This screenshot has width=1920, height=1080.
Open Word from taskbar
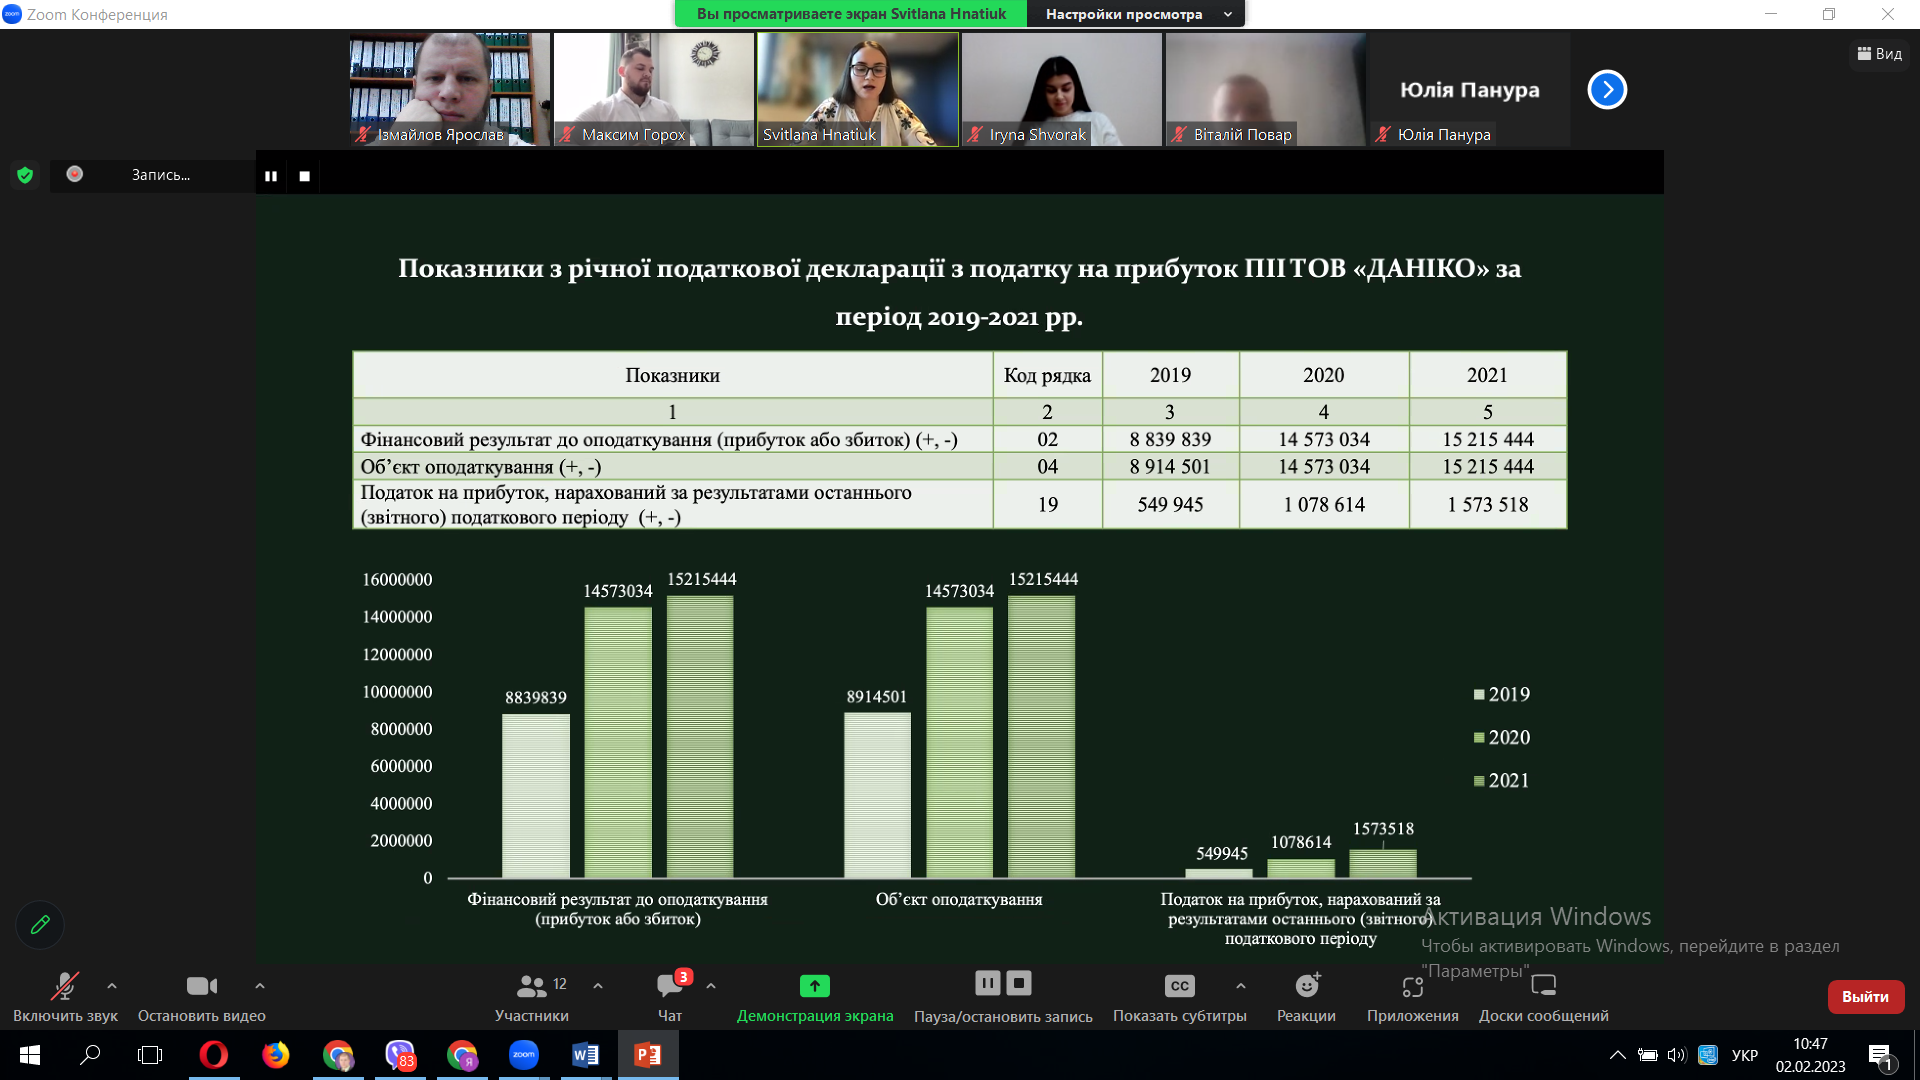(x=586, y=1055)
